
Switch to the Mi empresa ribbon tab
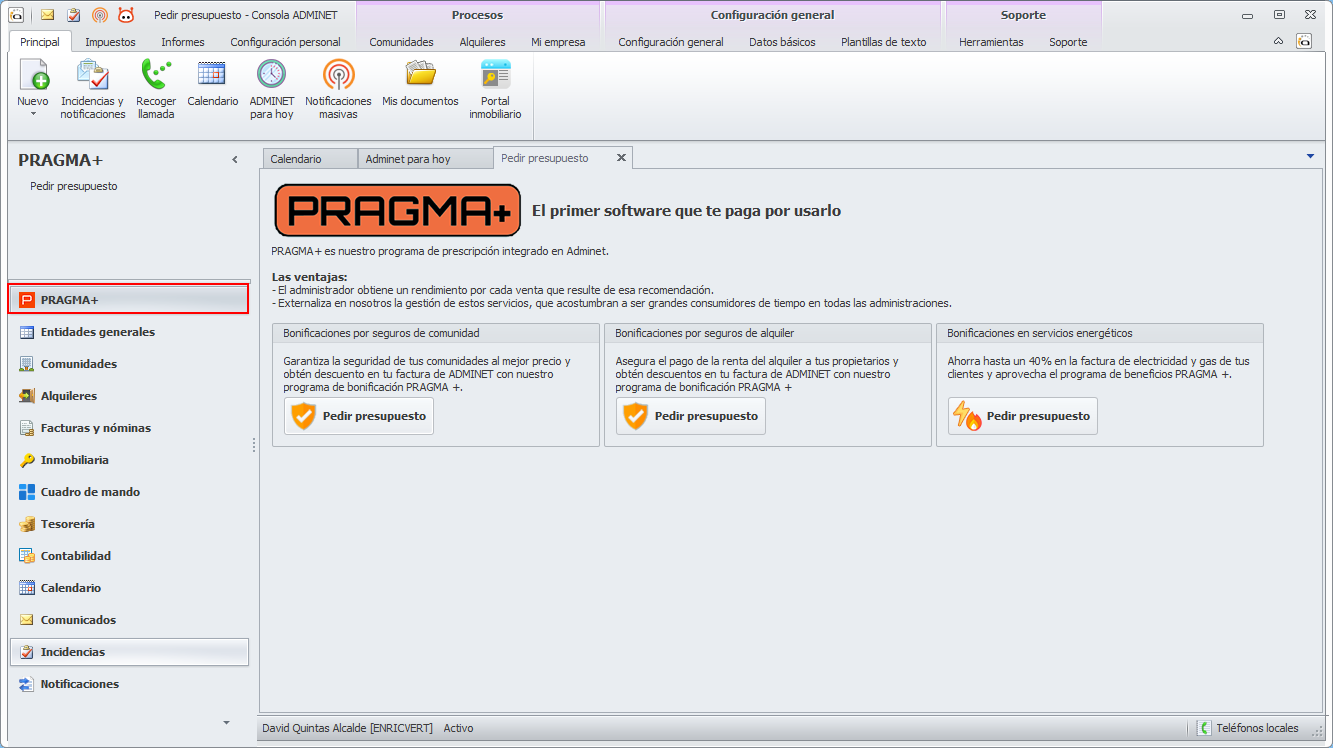pos(558,42)
